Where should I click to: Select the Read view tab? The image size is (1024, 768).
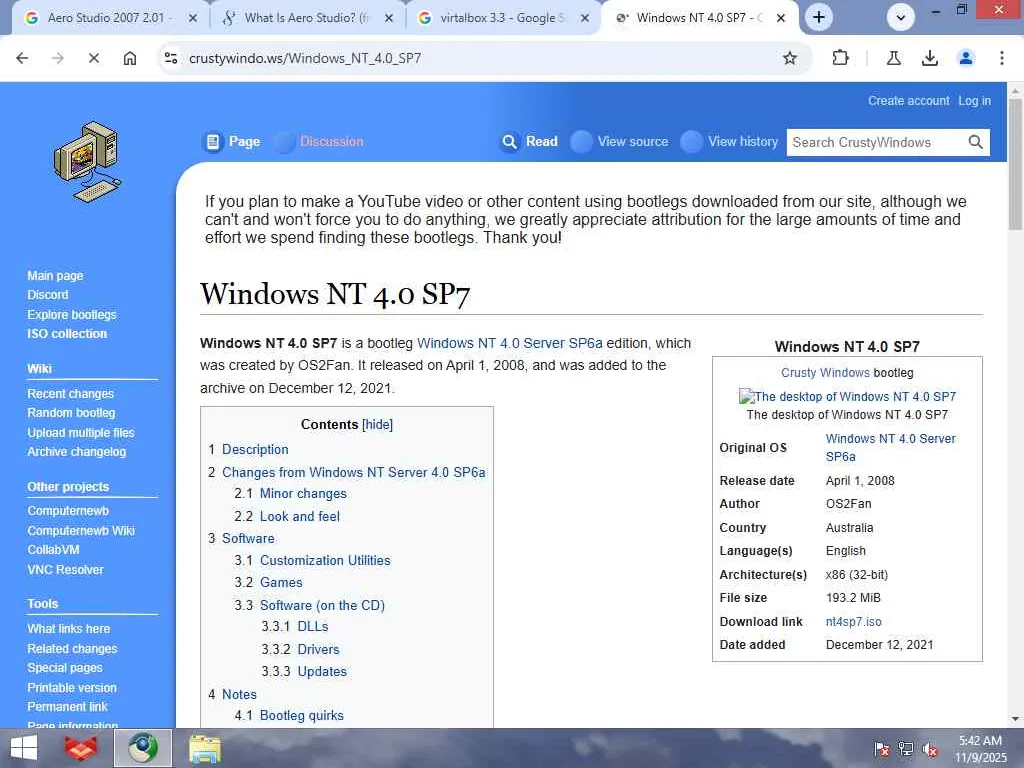point(541,142)
